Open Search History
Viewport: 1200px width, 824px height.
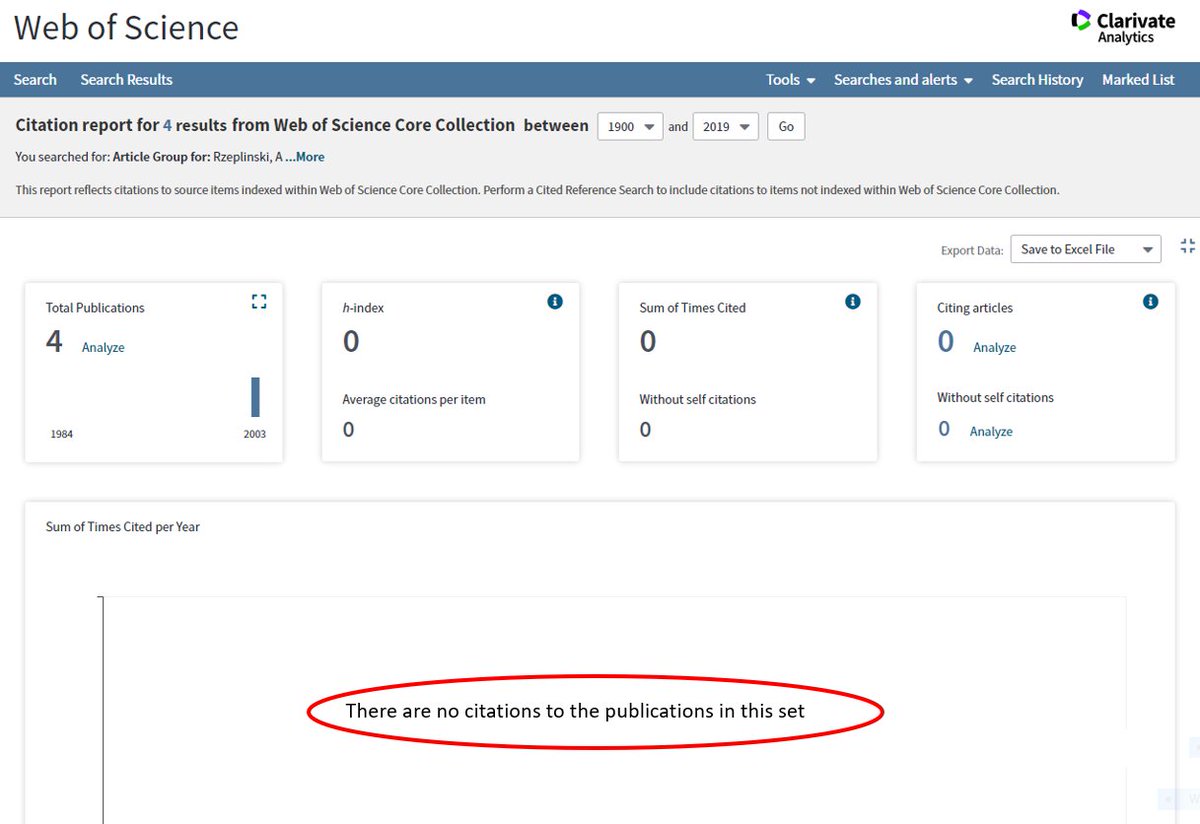[x=1037, y=80]
